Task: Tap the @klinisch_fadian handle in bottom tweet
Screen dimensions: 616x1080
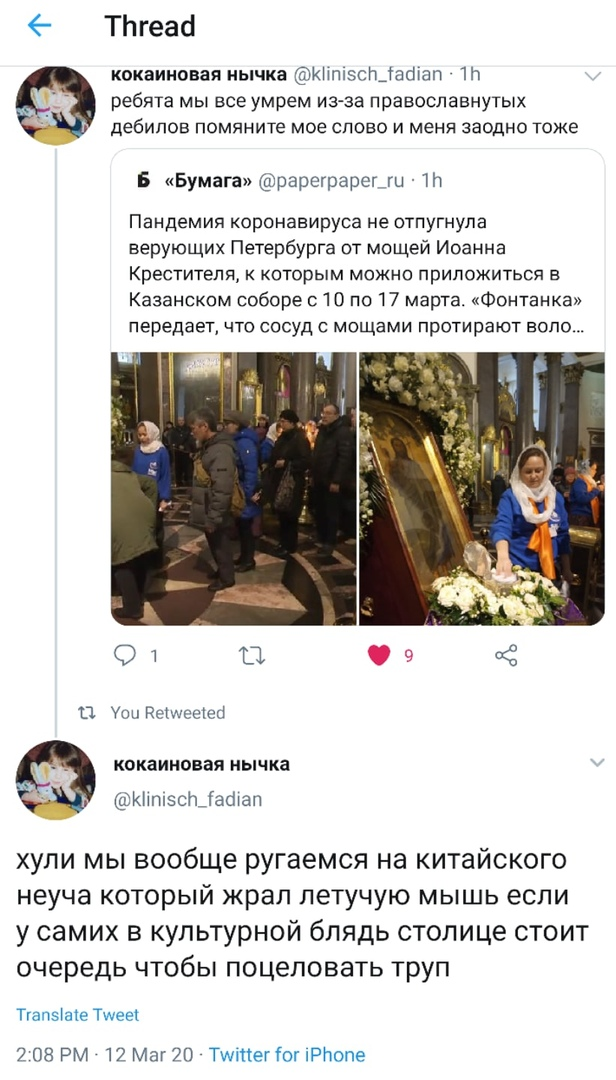Action: point(187,800)
